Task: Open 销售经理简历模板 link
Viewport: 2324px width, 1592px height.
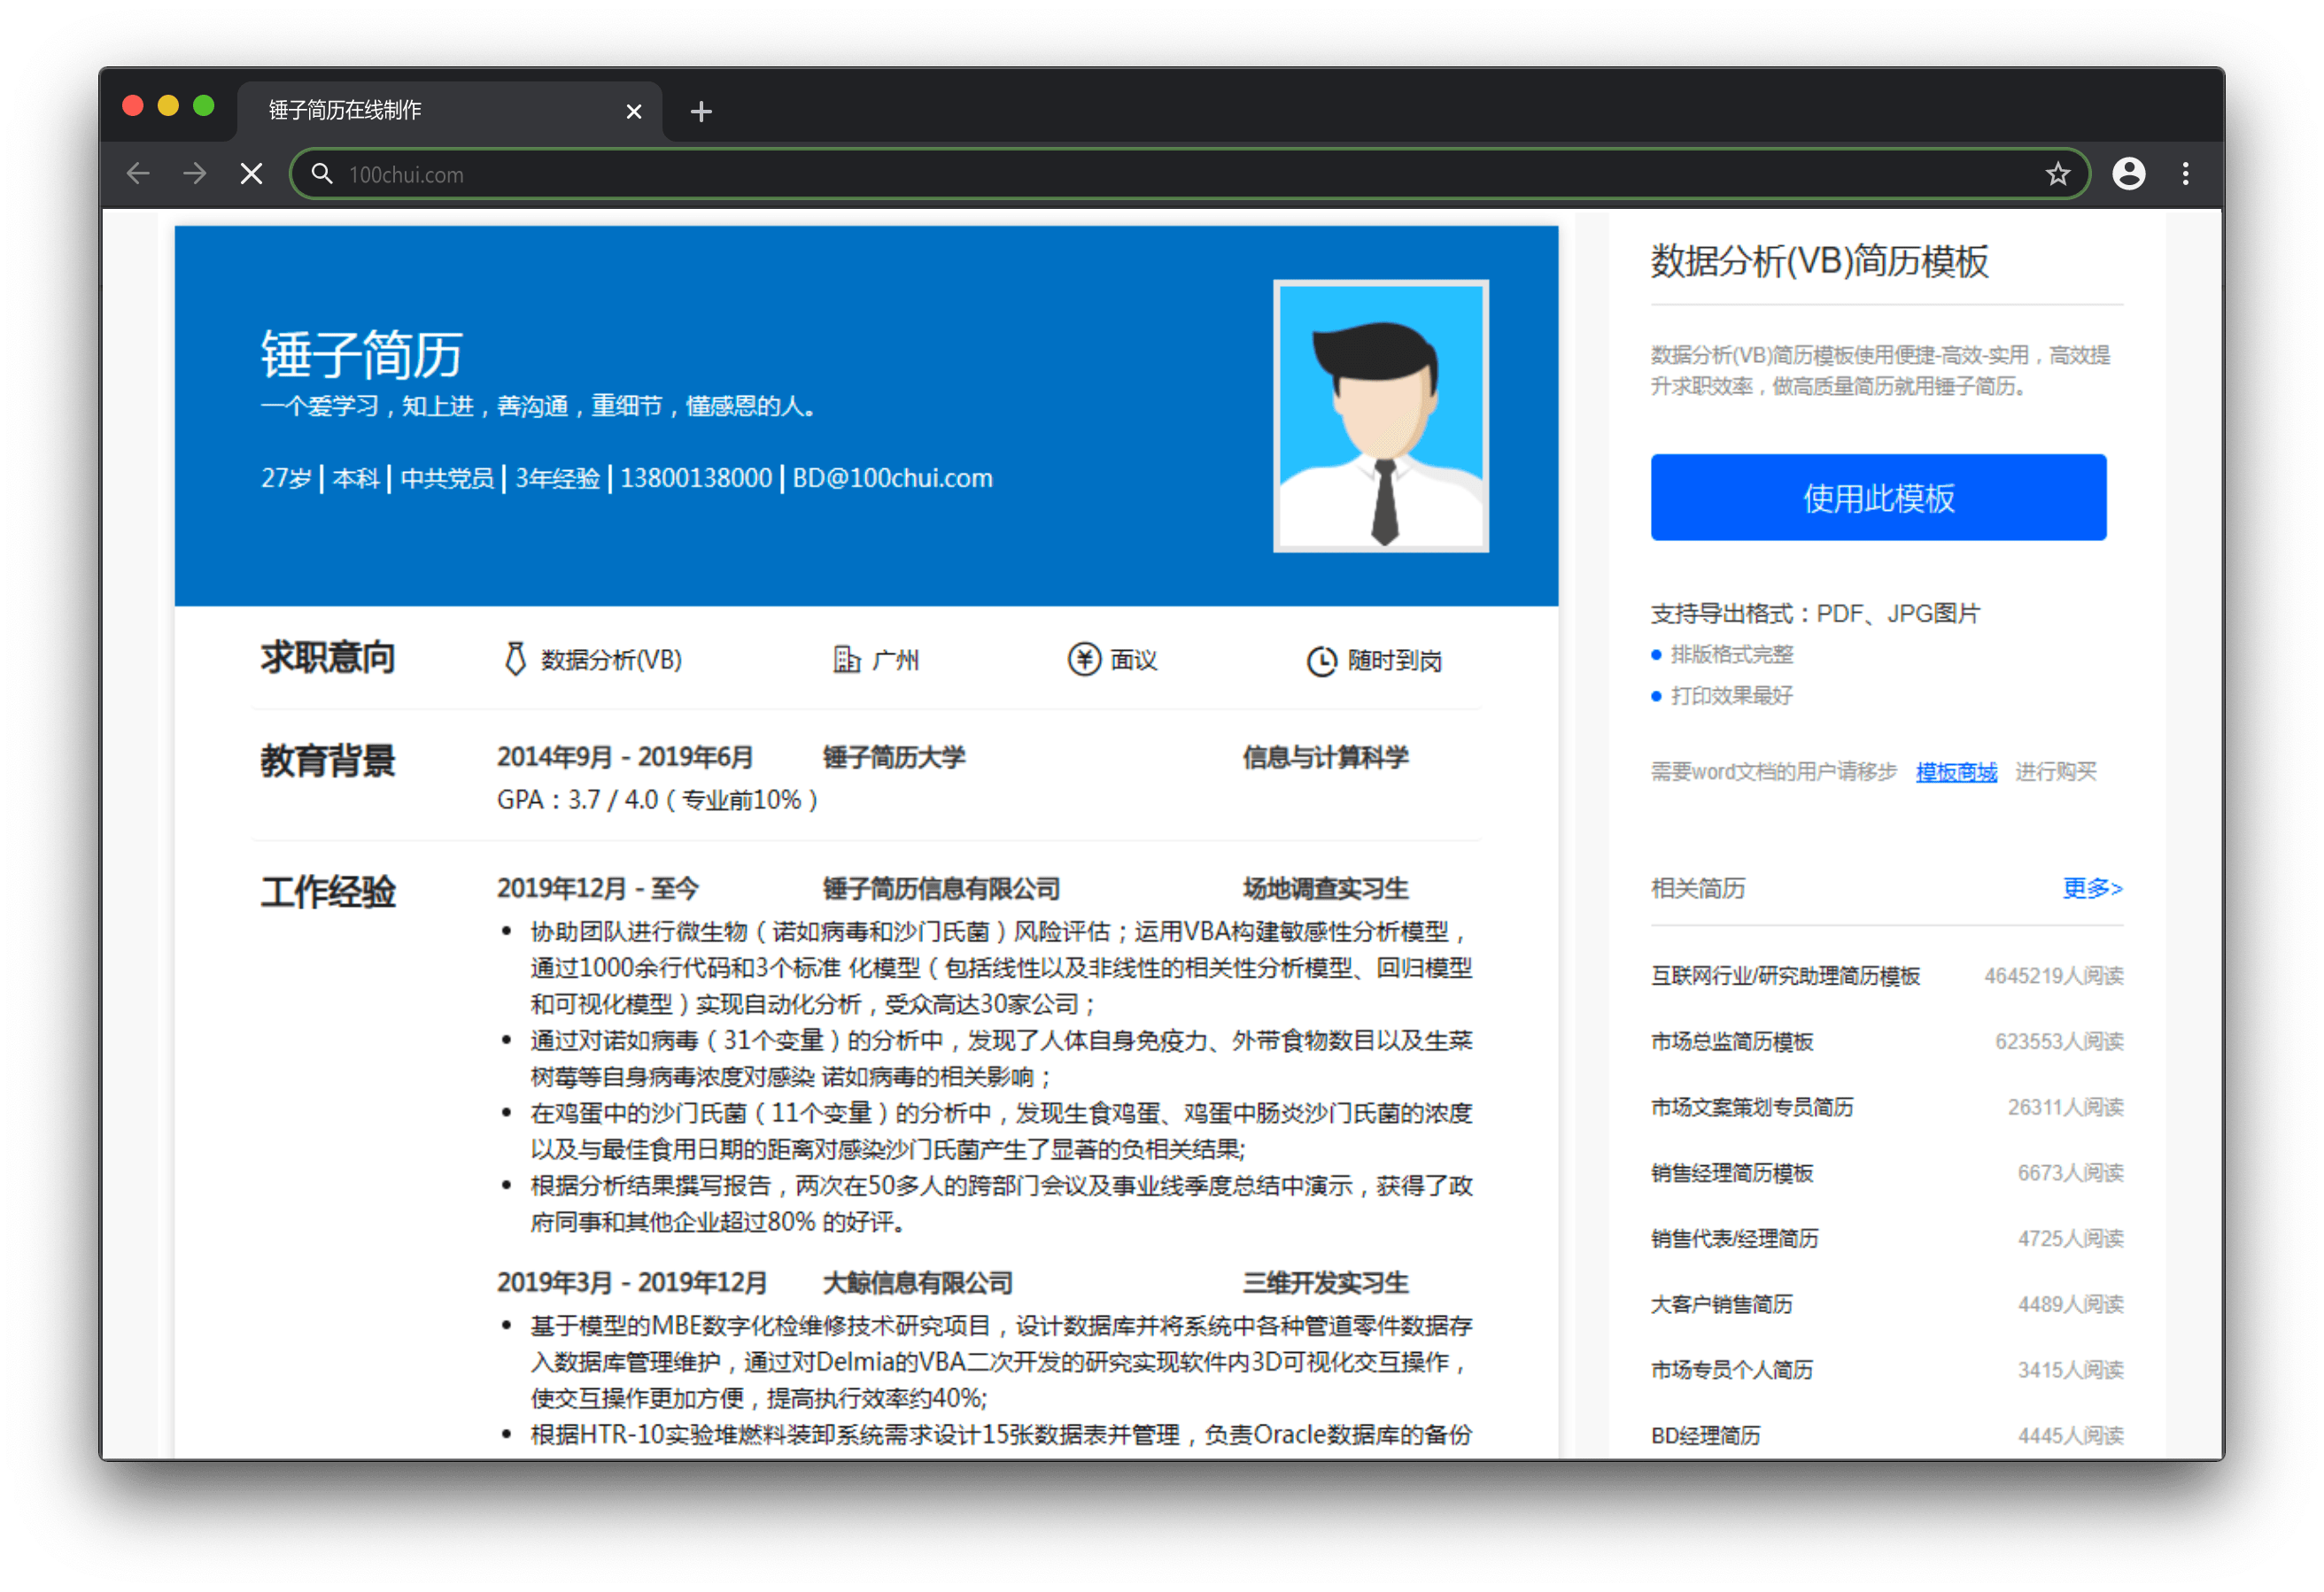Action: tap(1731, 1173)
